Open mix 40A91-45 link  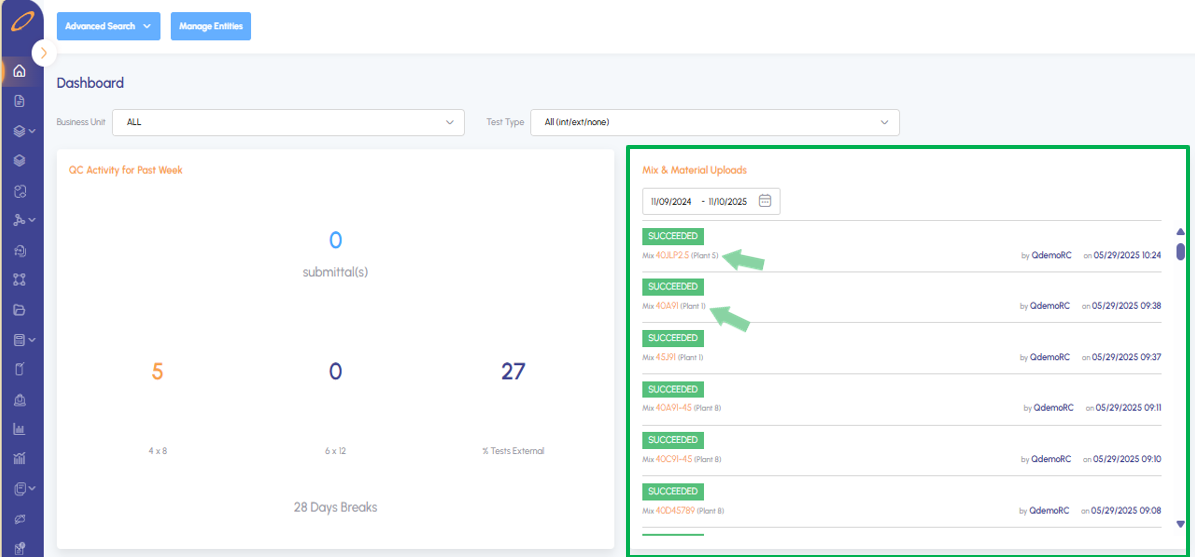(x=674, y=408)
